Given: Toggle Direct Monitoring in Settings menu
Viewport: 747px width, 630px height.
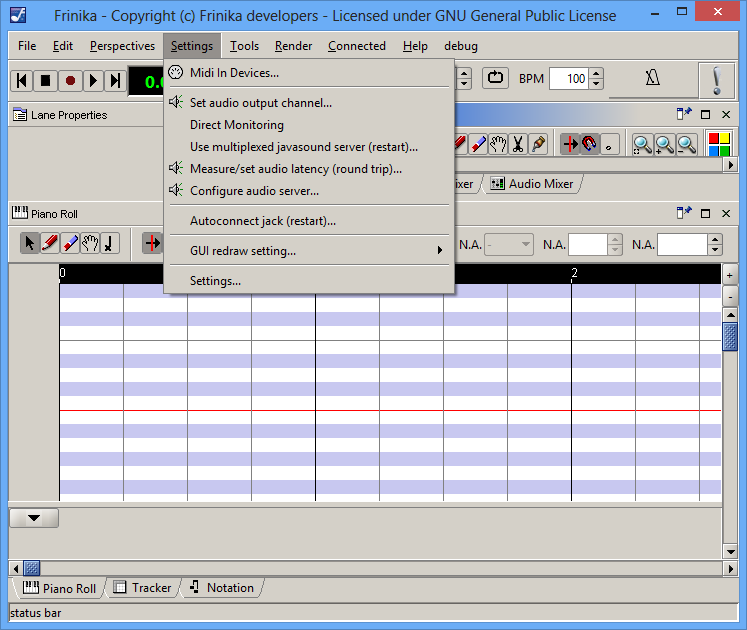Looking at the screenshot, I should click(x=237, y=125).
